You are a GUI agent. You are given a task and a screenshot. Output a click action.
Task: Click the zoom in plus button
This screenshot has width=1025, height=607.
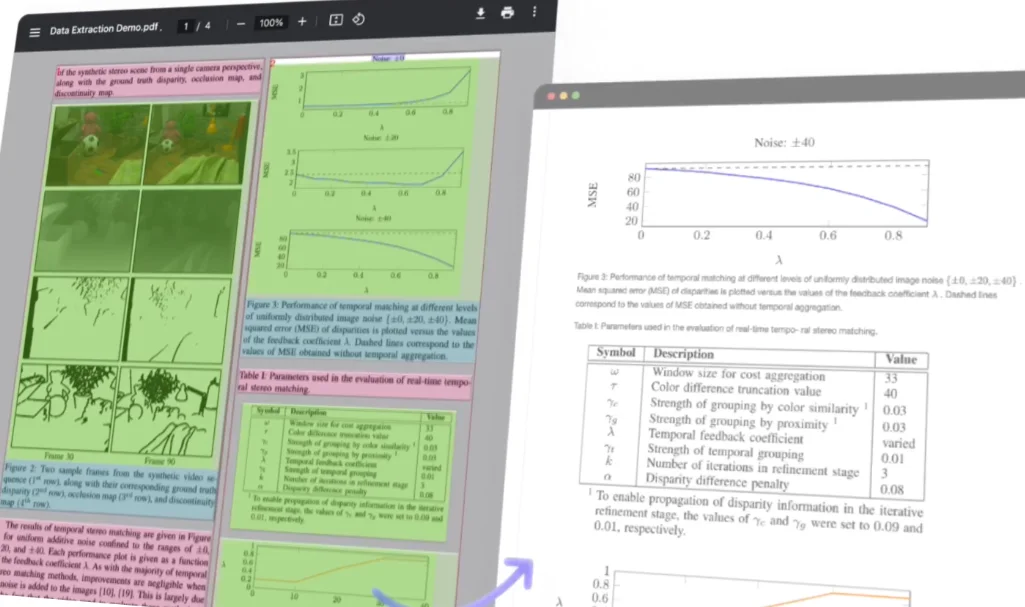point(302,22)
